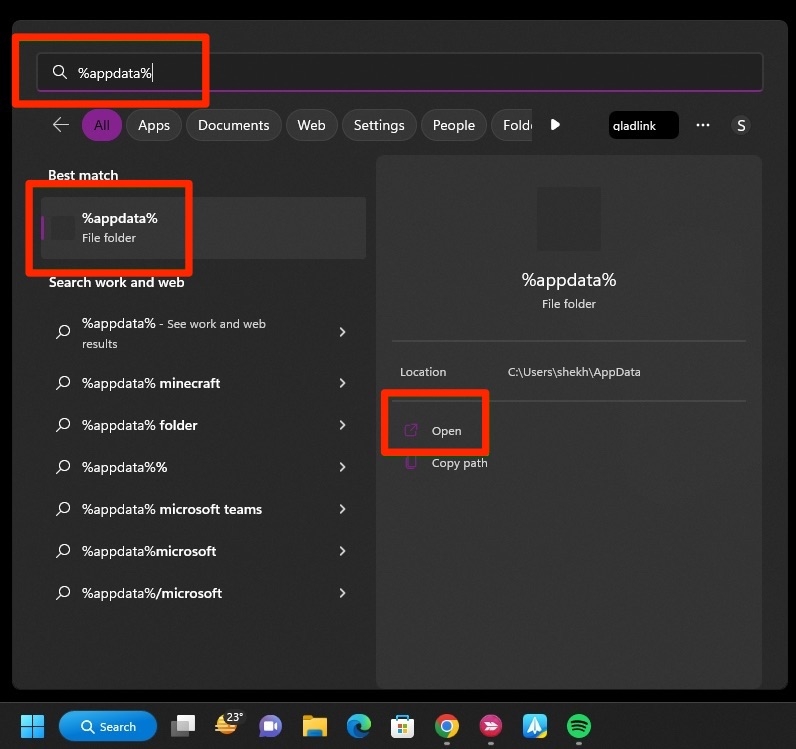Expand %appdata% folder suggestion chevron
The image size is (796, 749).
[x=342, y=425]
